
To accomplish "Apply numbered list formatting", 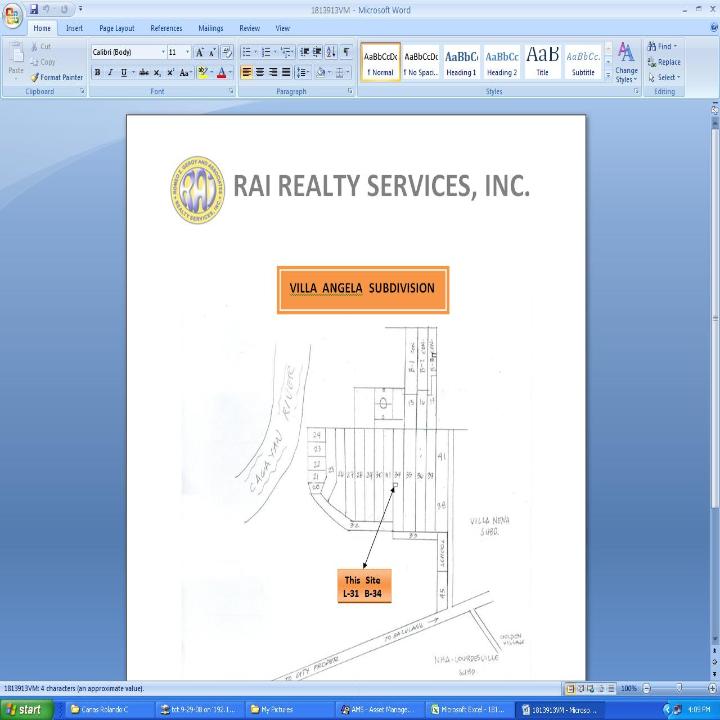I will tap(266, 52).
